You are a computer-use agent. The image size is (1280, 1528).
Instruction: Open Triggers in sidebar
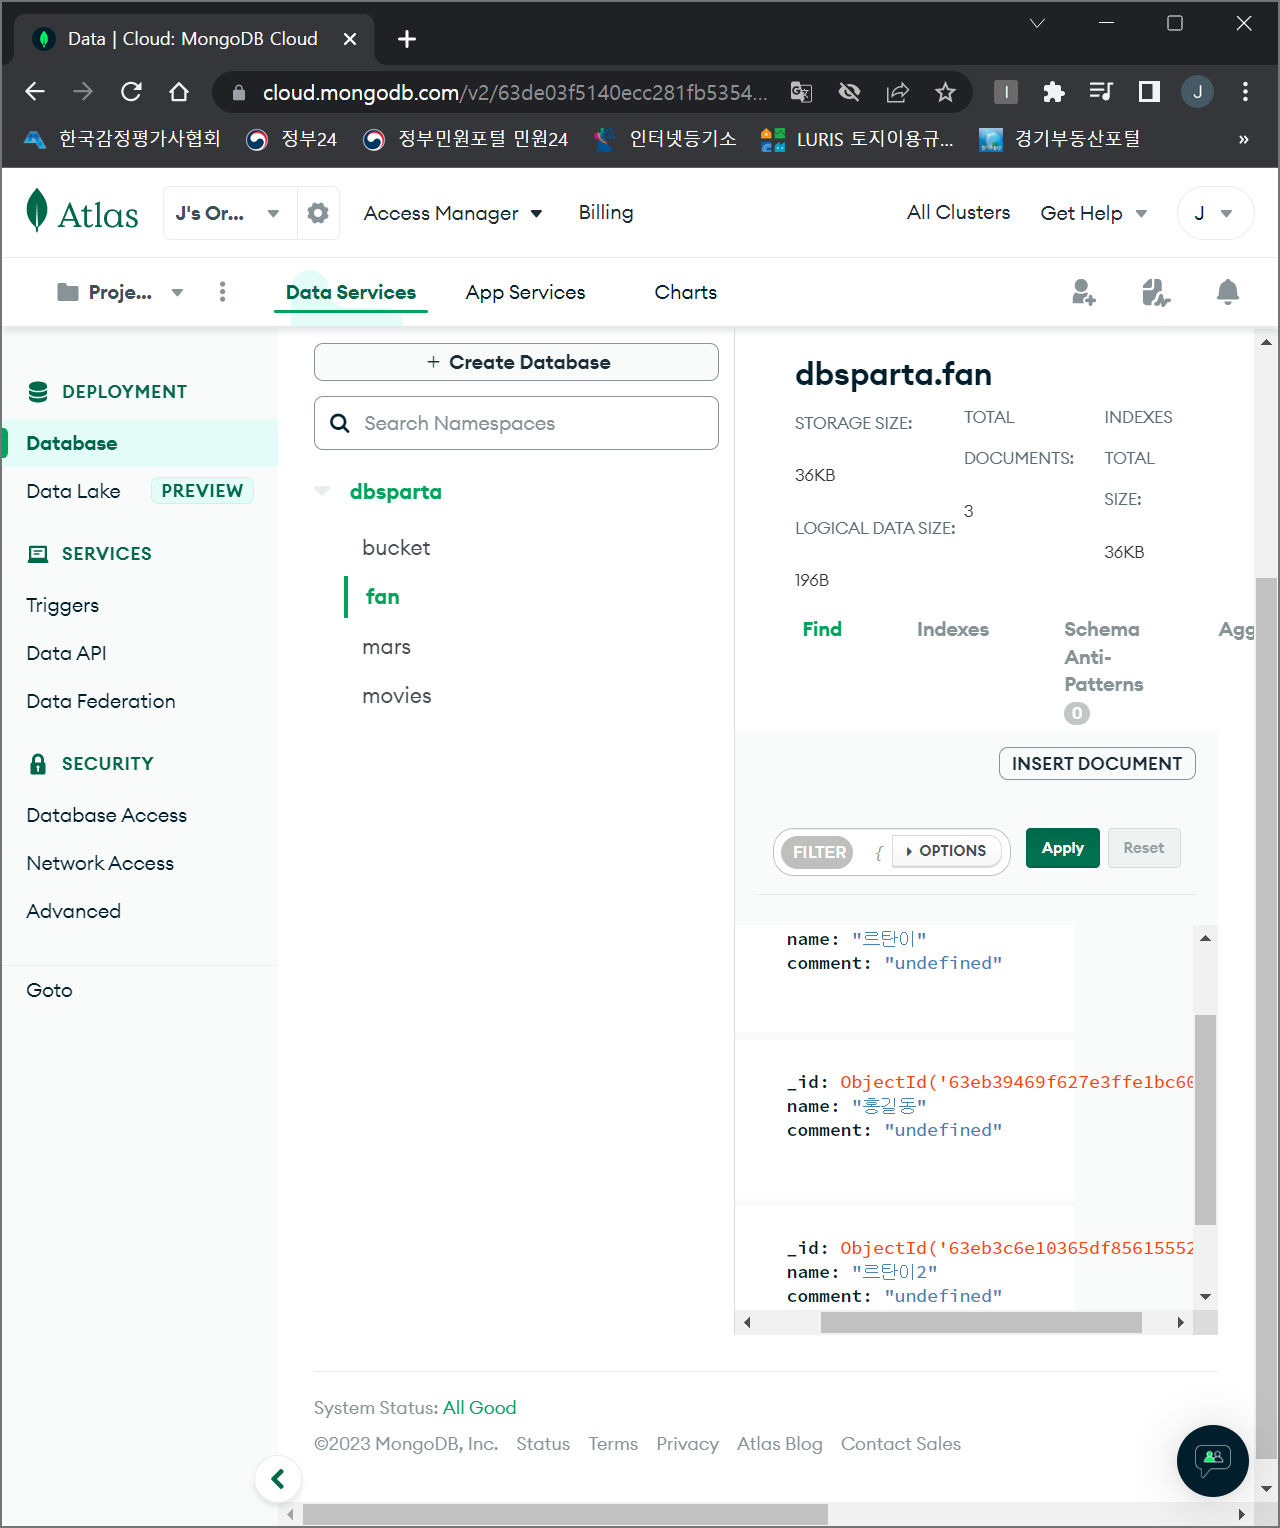pyautogui.click(x=63, y=605)
